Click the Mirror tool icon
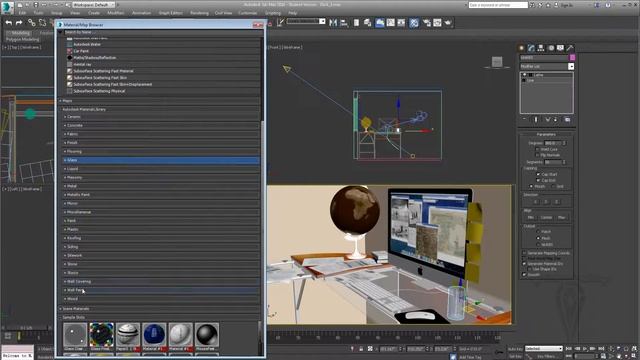This screenshot has height=360, width=640. click(333, 23)
